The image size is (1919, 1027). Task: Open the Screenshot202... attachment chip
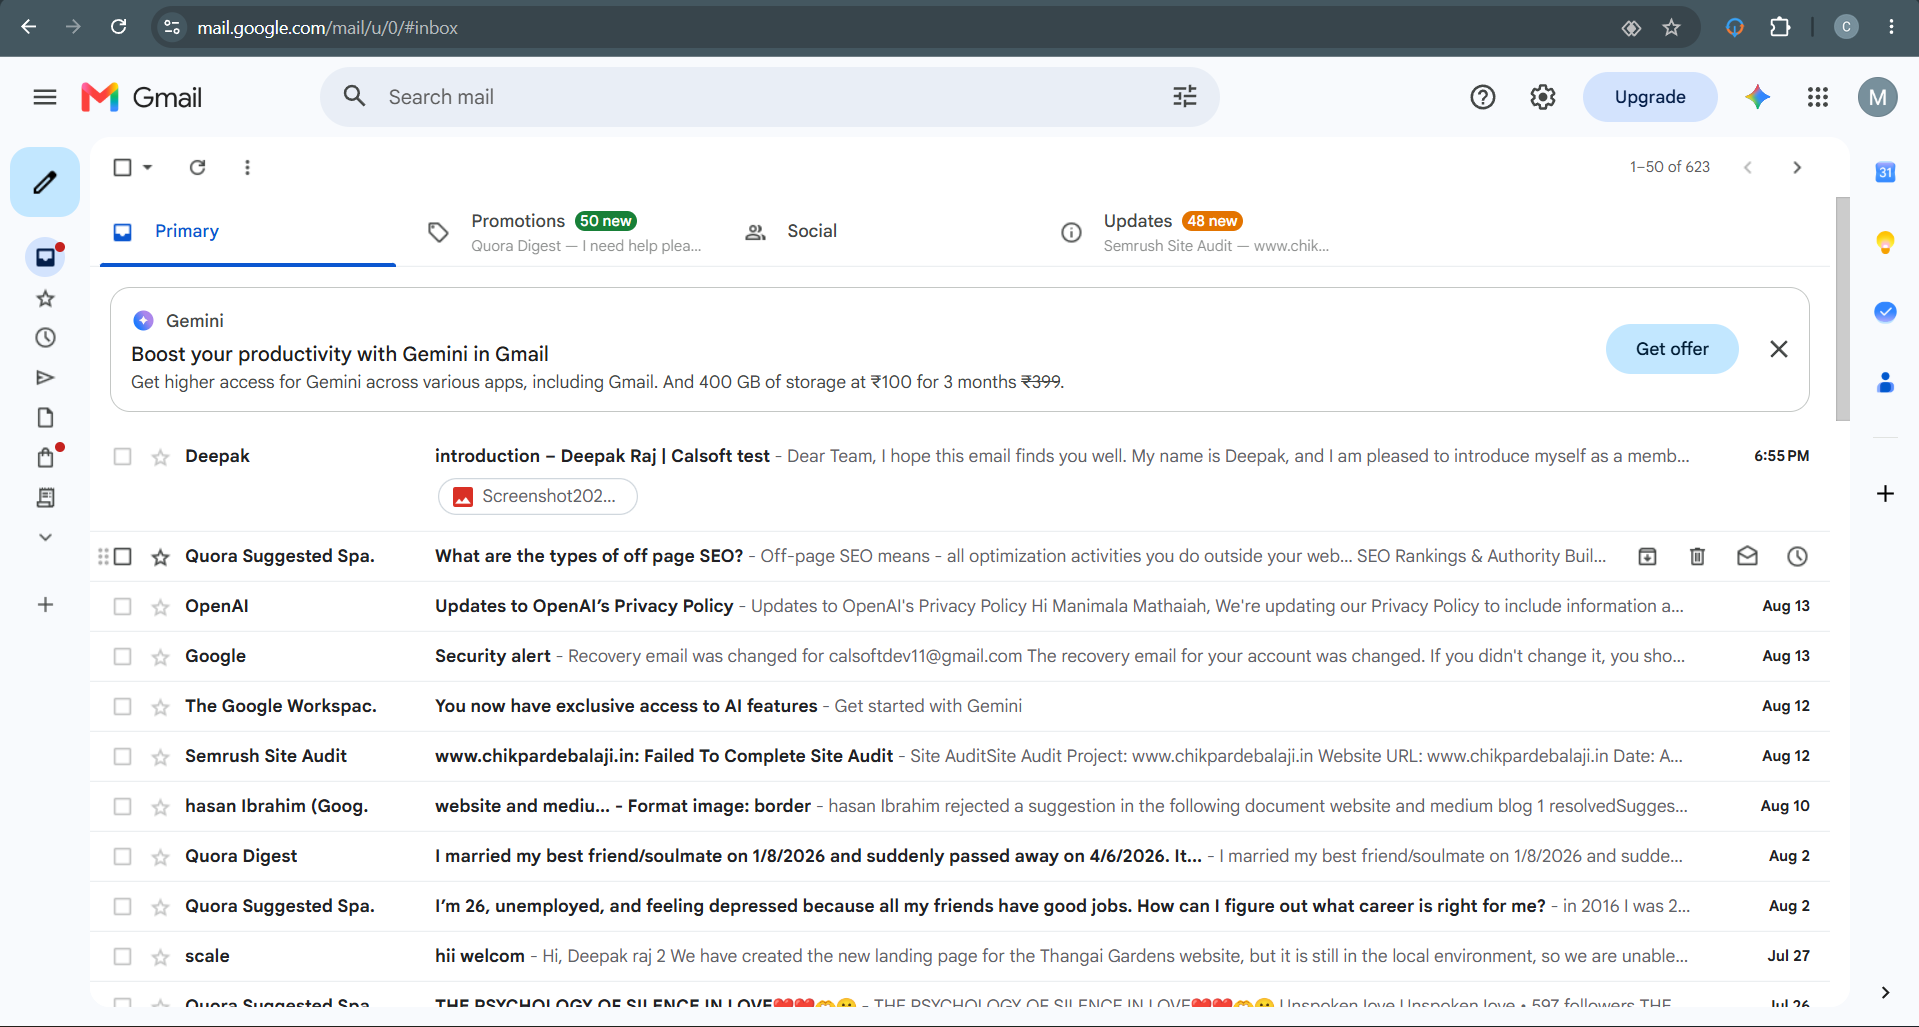pos(538,496)
